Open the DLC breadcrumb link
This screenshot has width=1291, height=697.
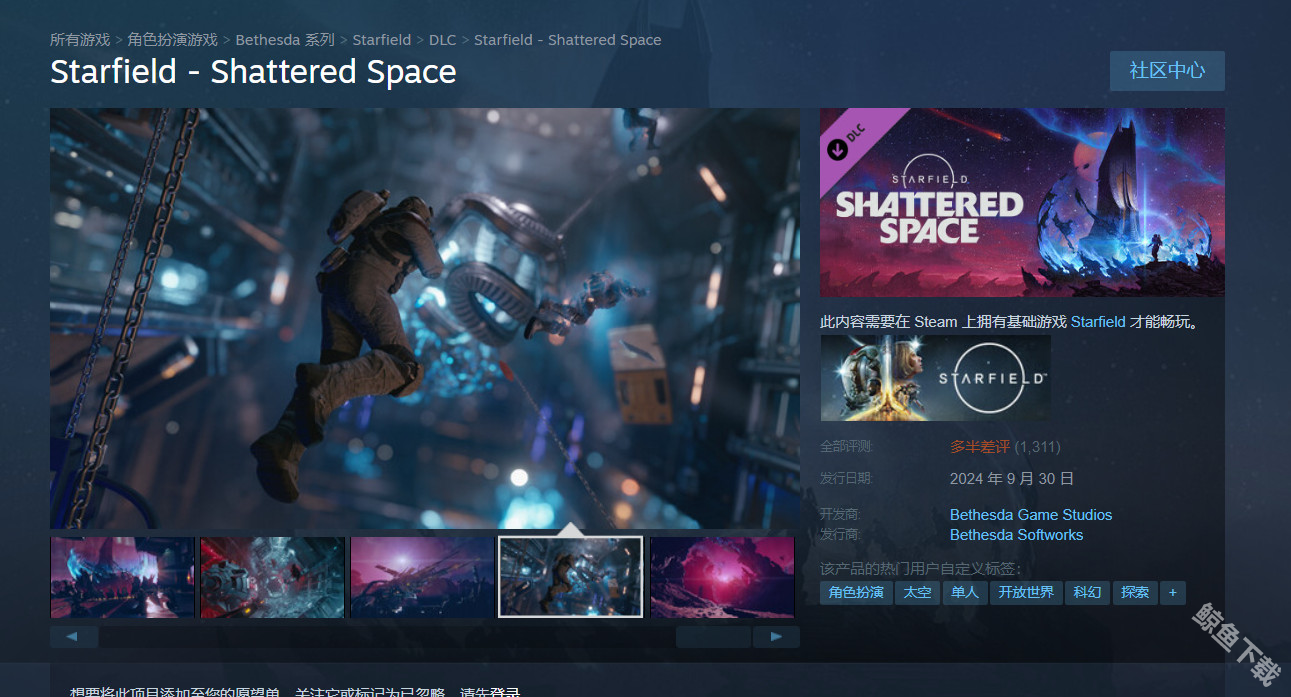point(442,40)
